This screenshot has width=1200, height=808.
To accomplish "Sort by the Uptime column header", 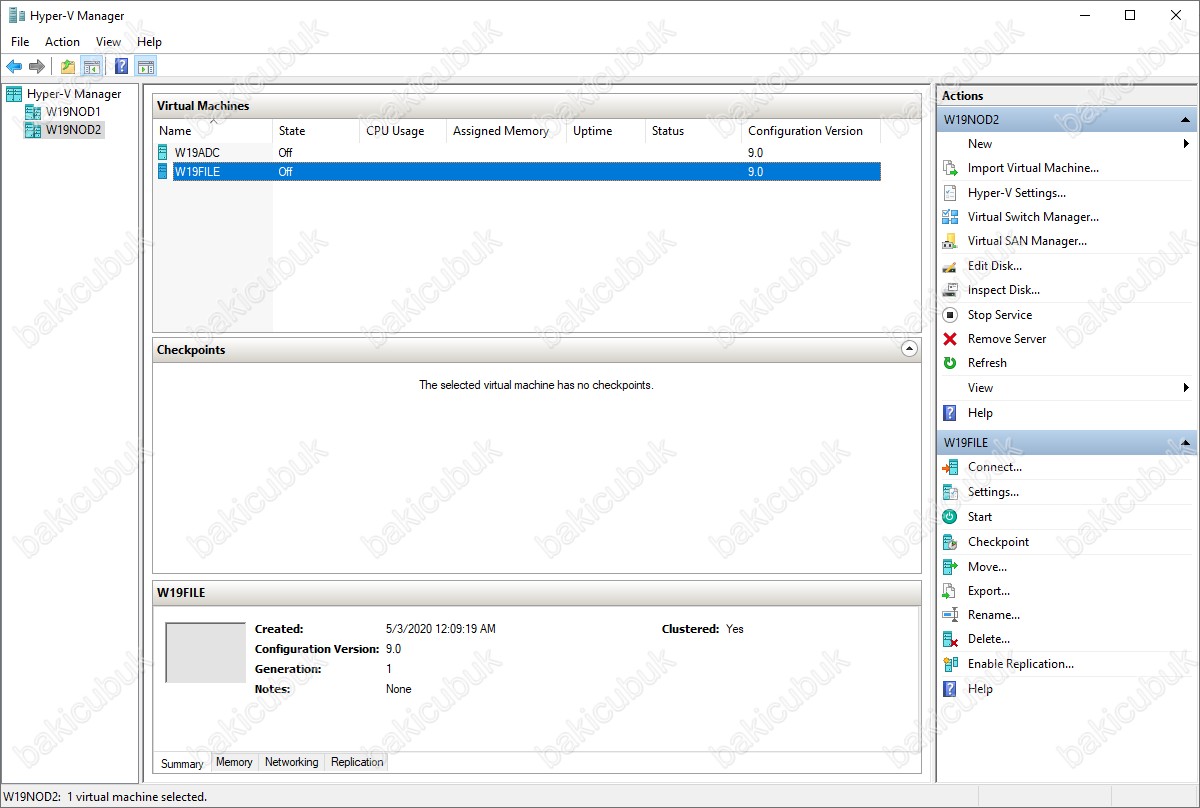I will tap(606, 131).
